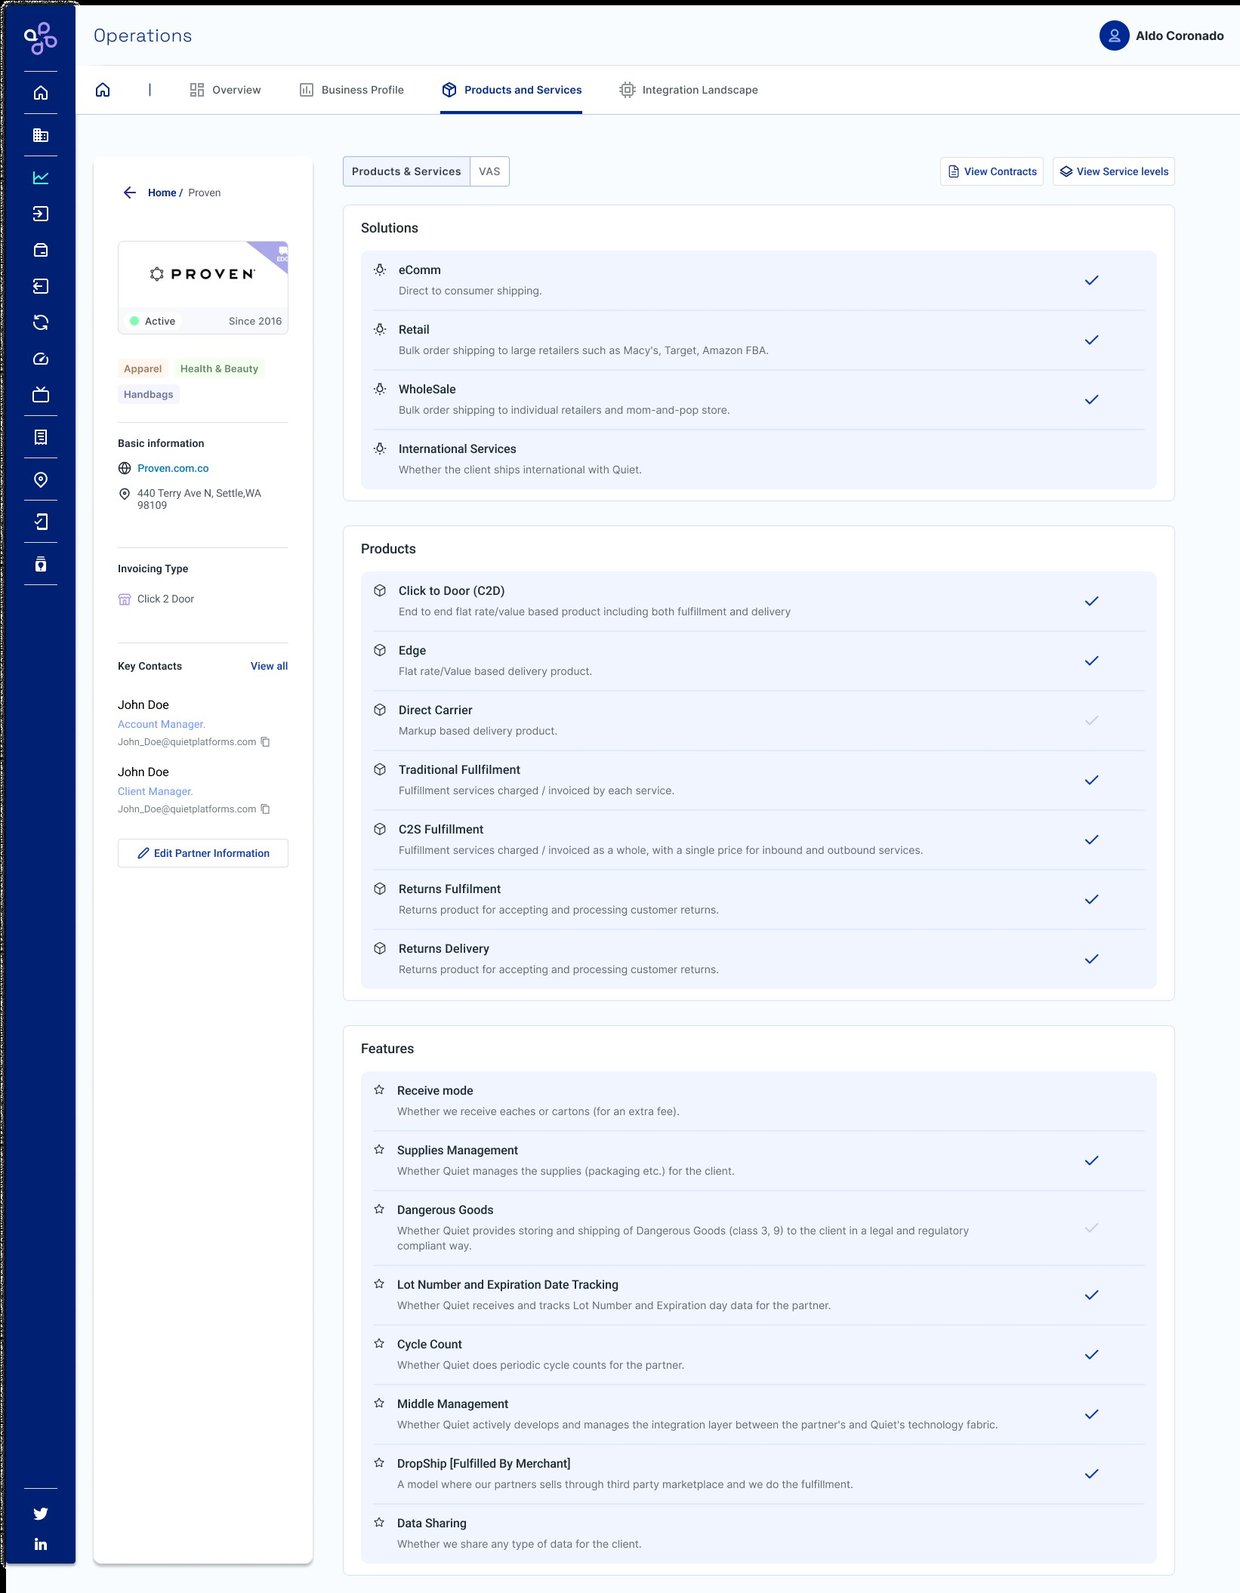
Task: Click the Receive mode row title
Action: pyautogui.click(x=435, y=1091)
